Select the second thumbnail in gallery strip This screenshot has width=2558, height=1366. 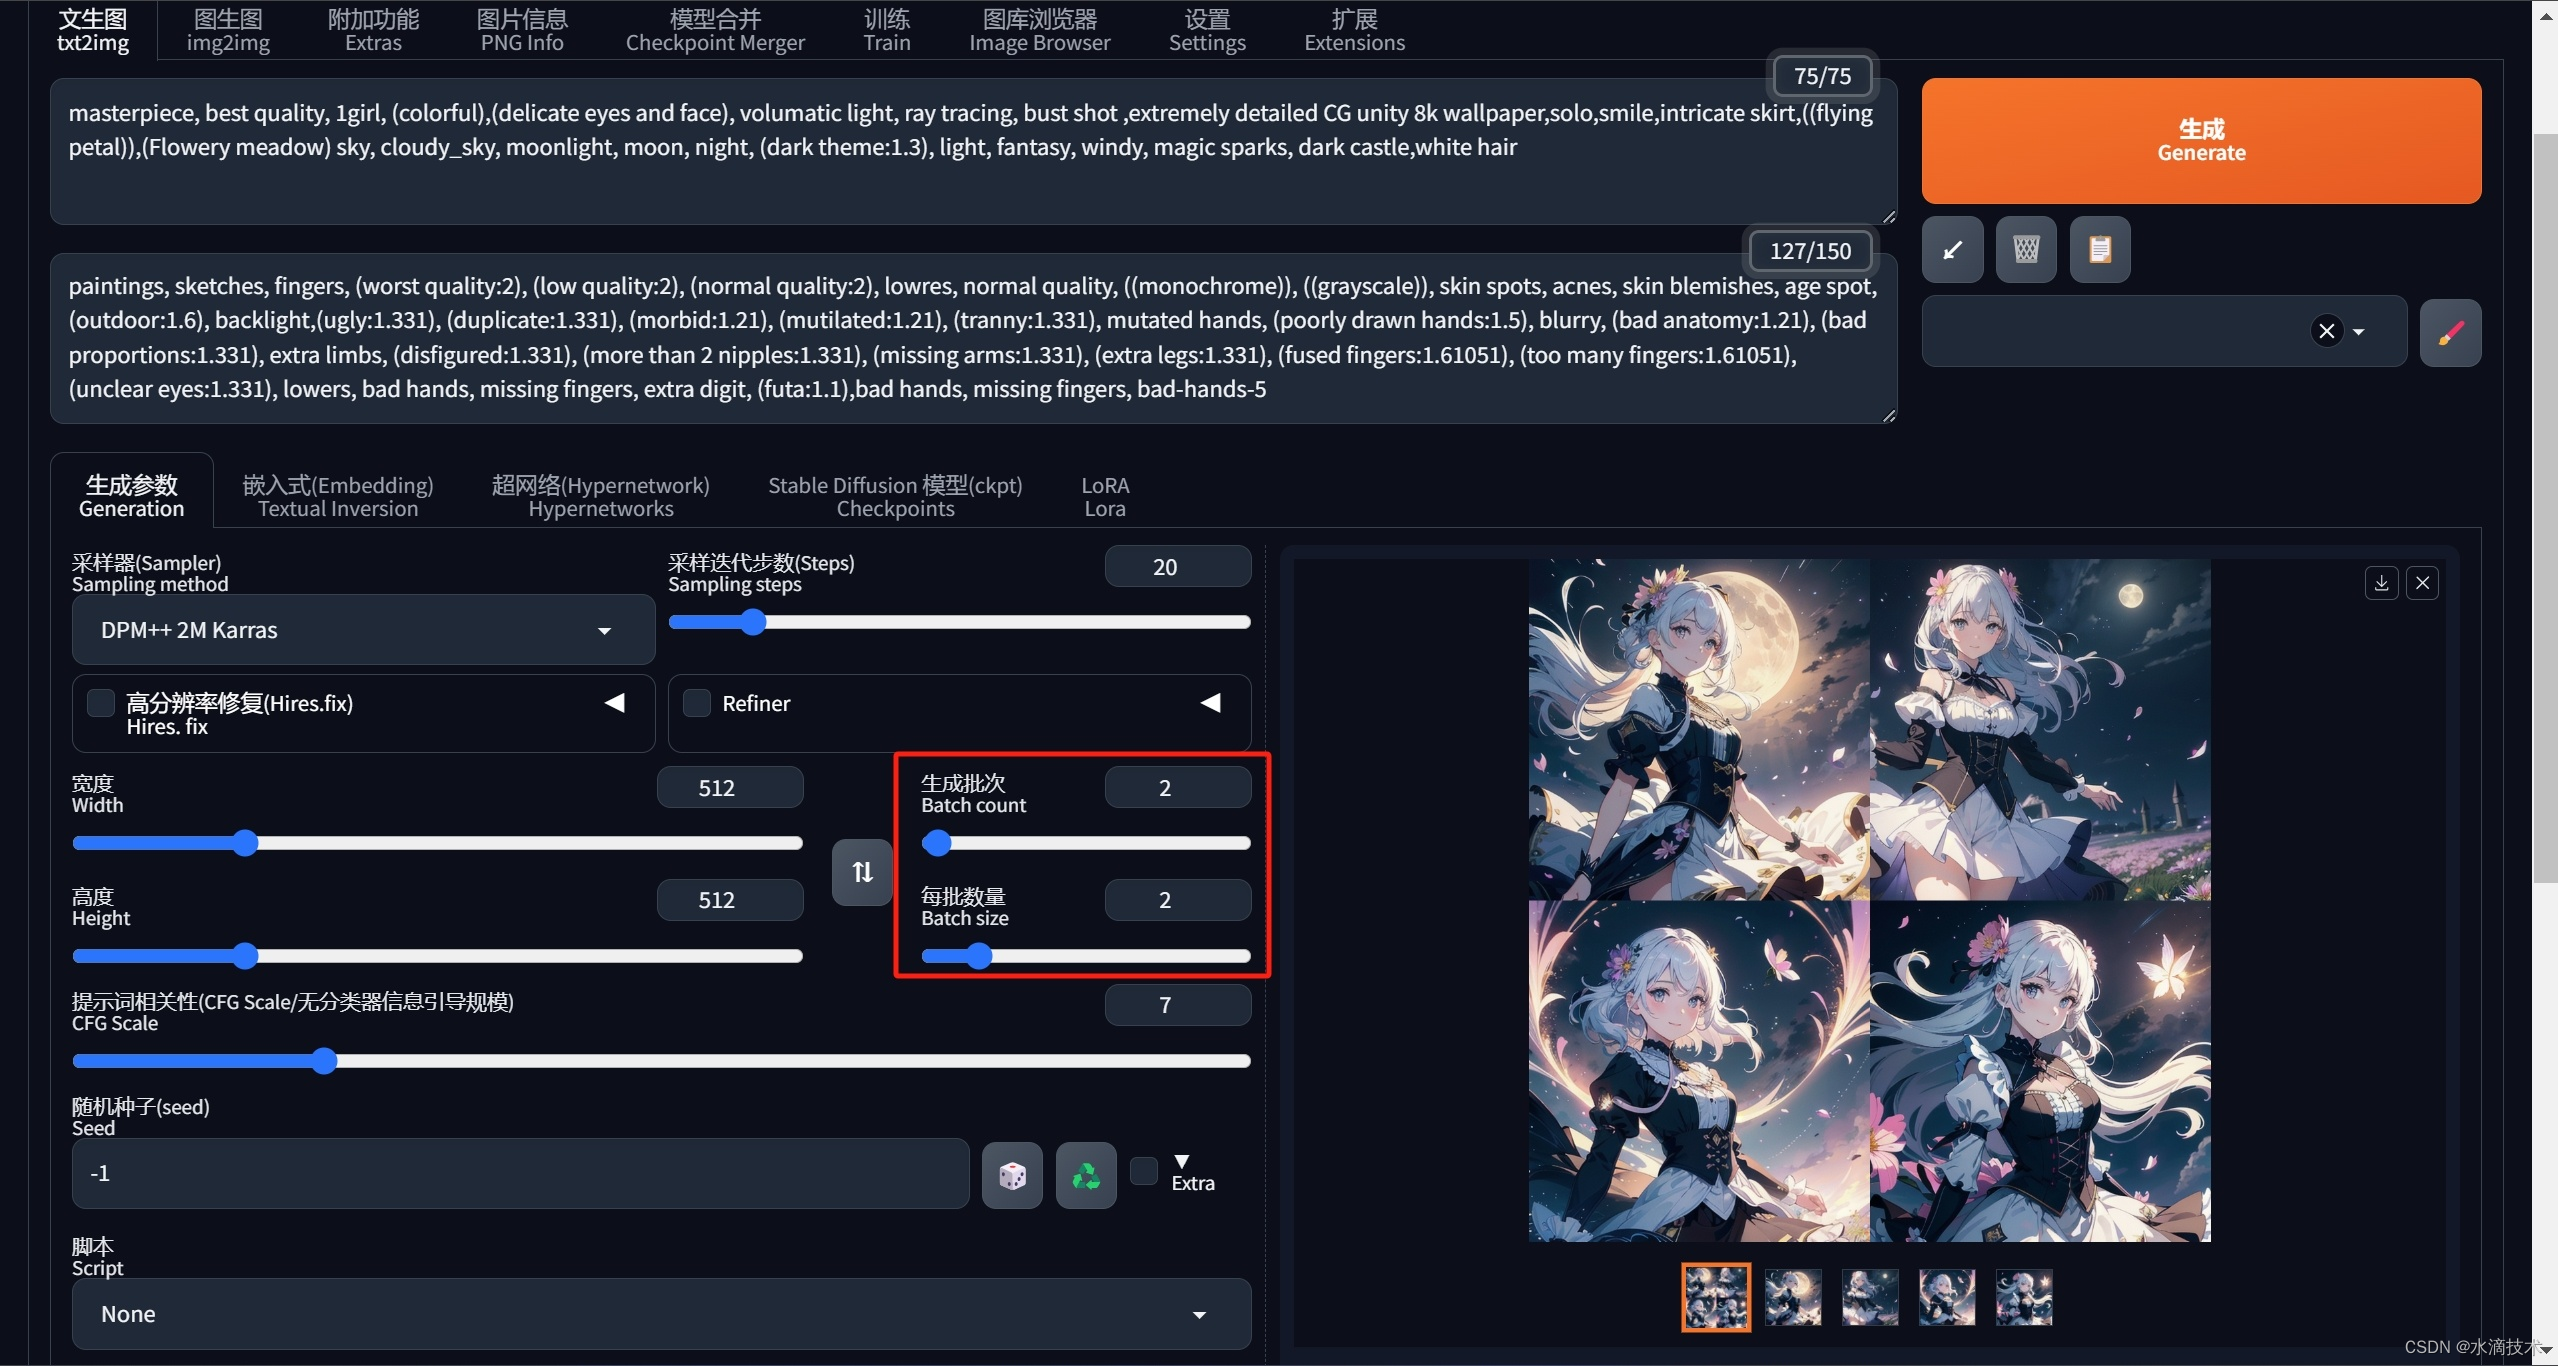[x=1793, y=1297]
